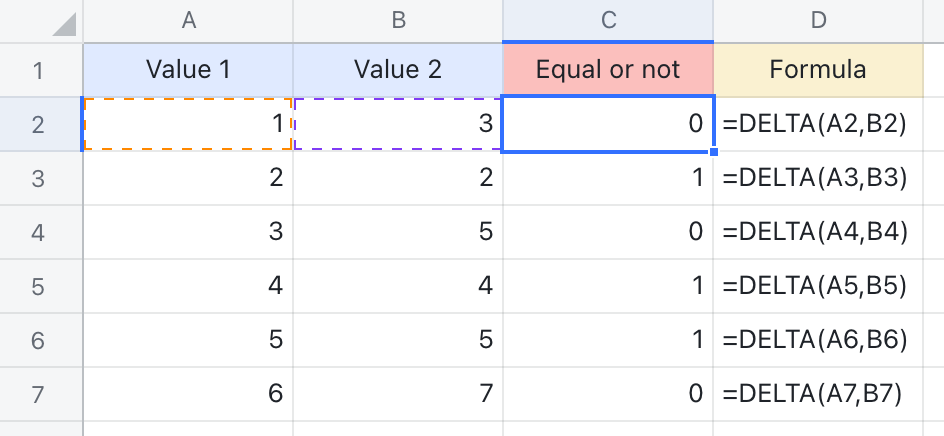Click the =DELTA(A3,B3) formula cell
The image size is (944, 436).
[818, 178]
